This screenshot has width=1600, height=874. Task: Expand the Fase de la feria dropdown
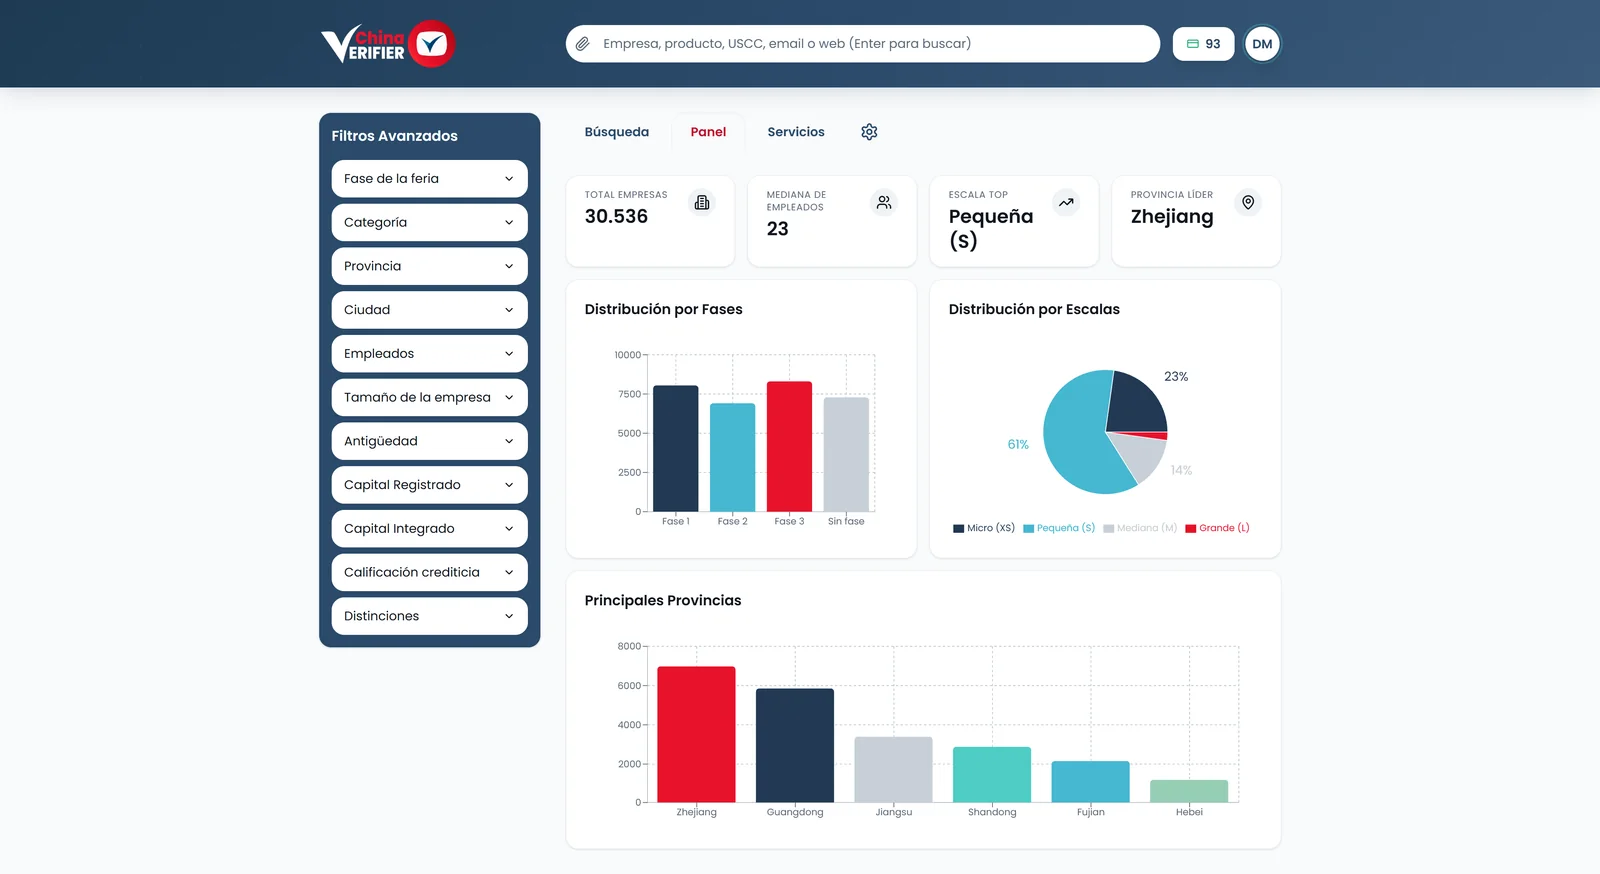[x=429, y=179]
